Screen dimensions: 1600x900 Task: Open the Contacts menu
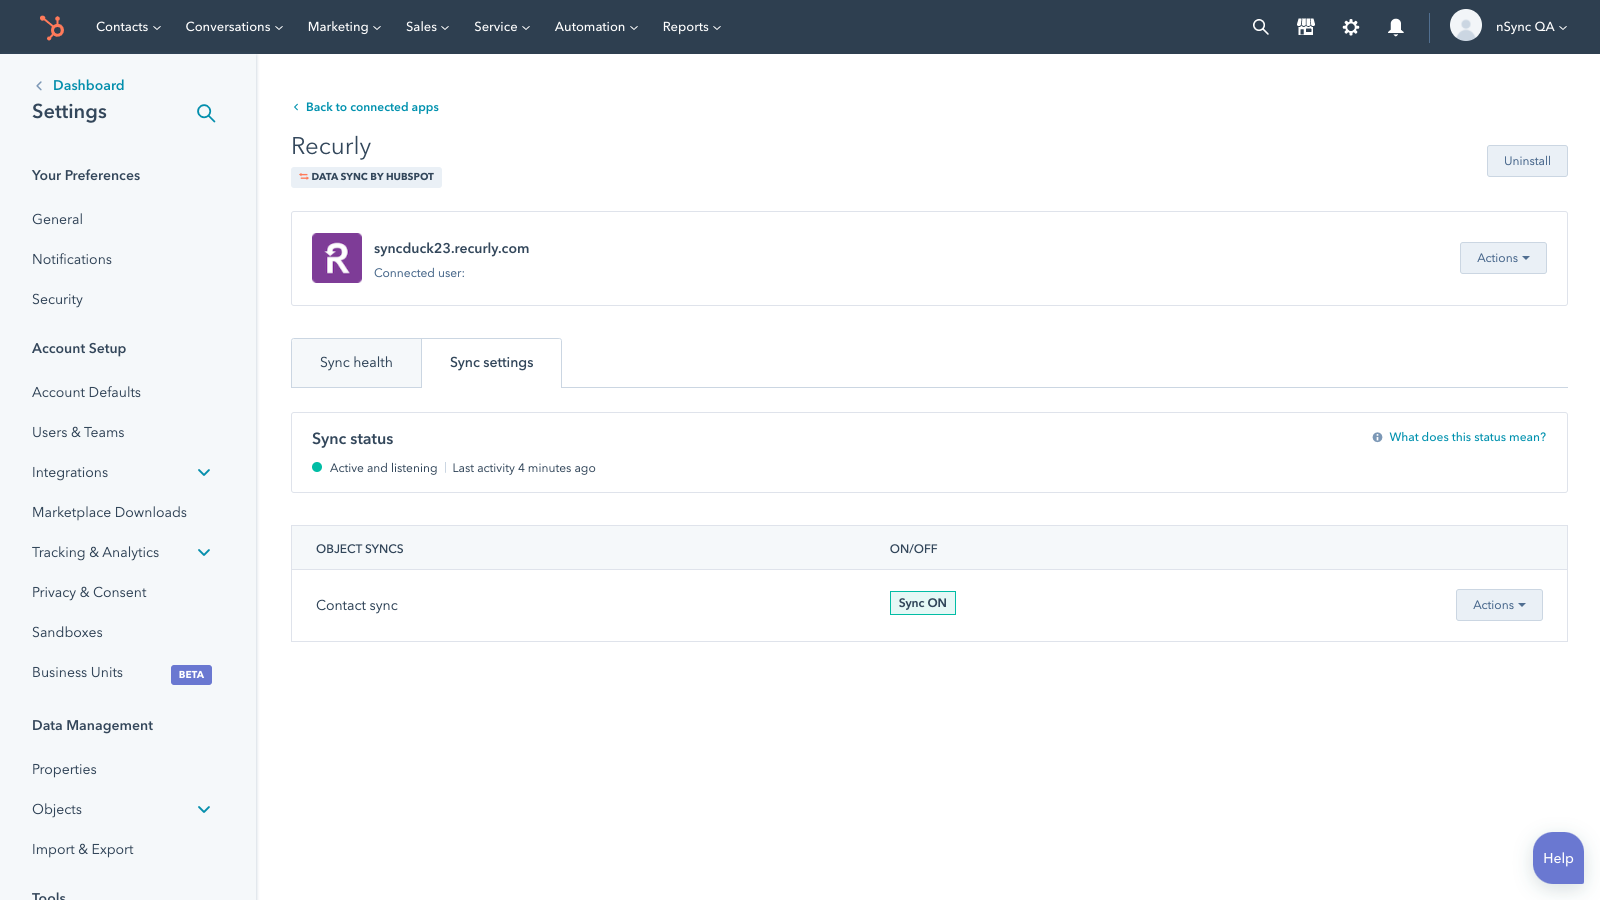[128, 27]
